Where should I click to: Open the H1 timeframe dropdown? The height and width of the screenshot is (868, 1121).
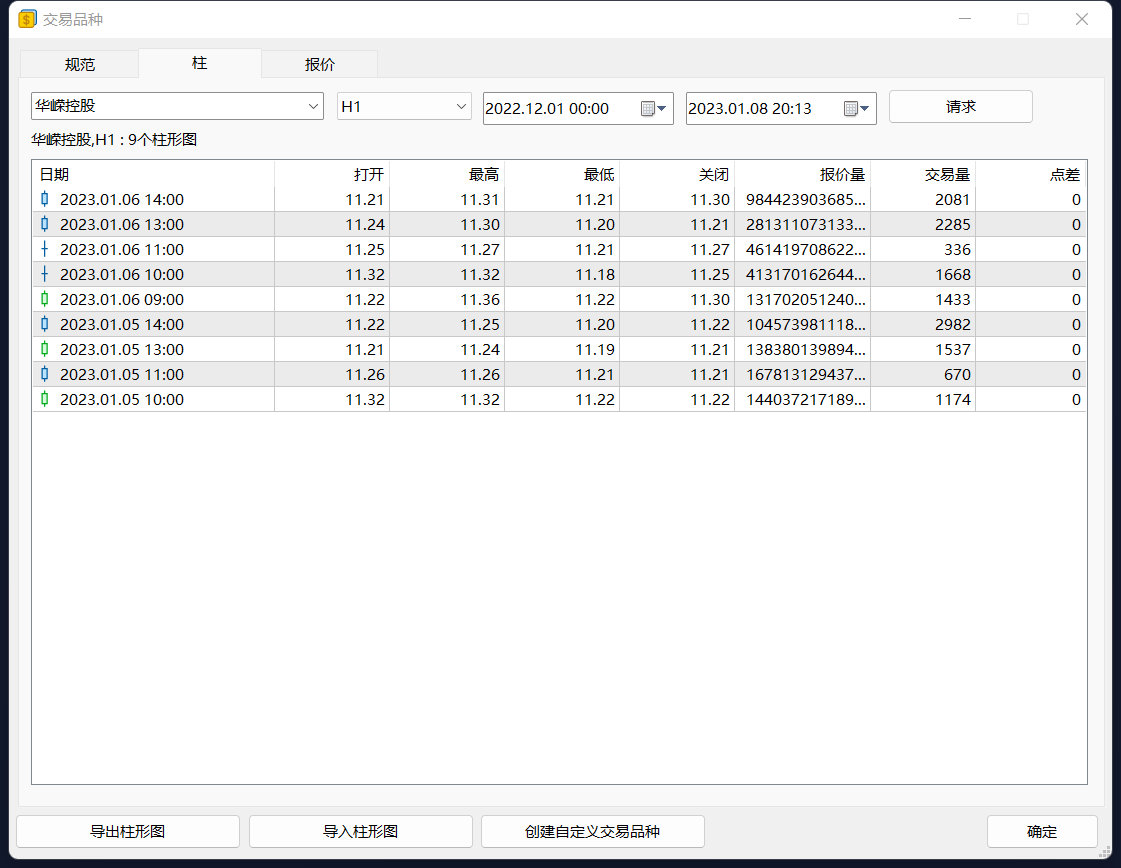pos(461,106)
